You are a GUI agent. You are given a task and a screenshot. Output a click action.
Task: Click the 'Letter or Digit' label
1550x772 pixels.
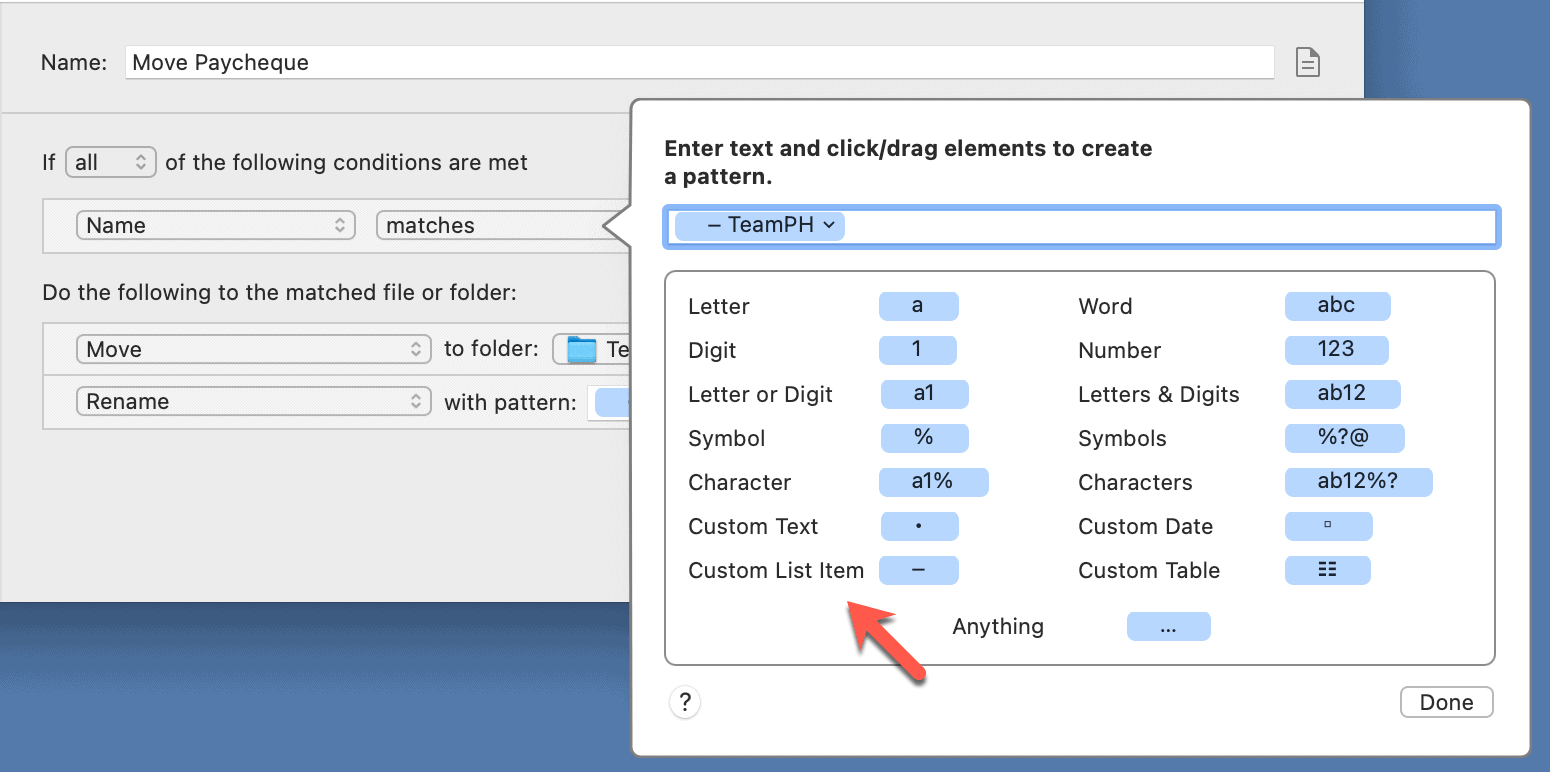tap(760, 394)
